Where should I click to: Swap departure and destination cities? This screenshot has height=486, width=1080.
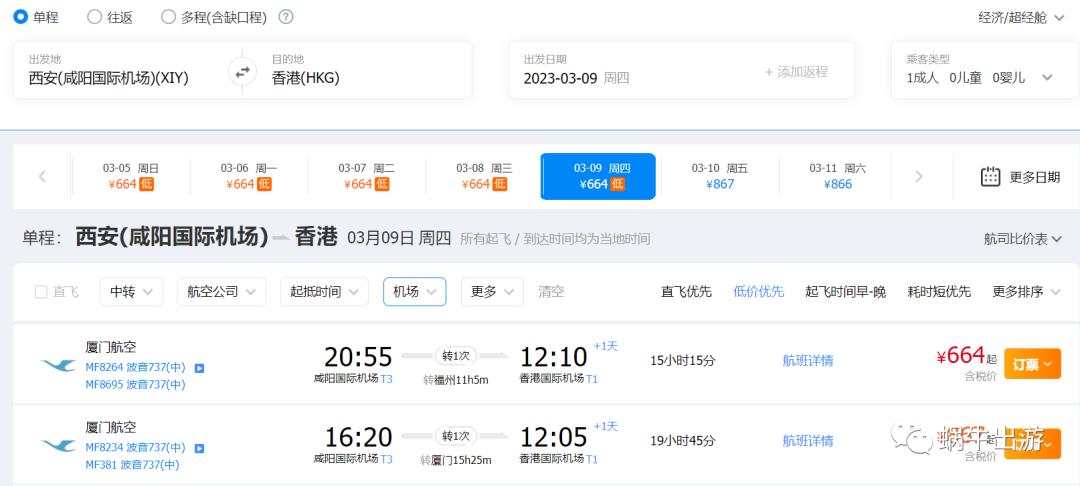[242, 72]
